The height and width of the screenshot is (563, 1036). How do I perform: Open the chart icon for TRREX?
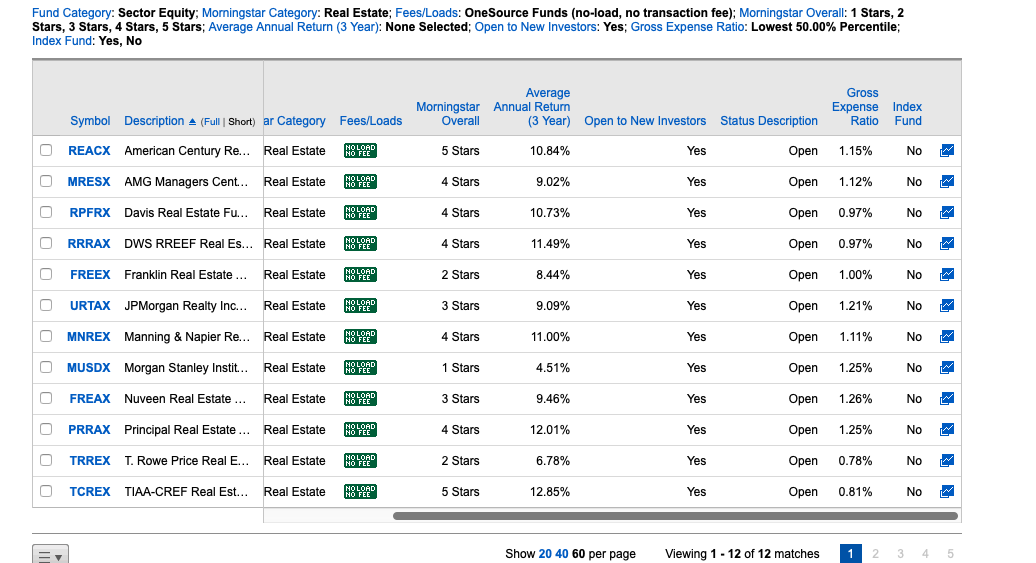pos(947,461)
